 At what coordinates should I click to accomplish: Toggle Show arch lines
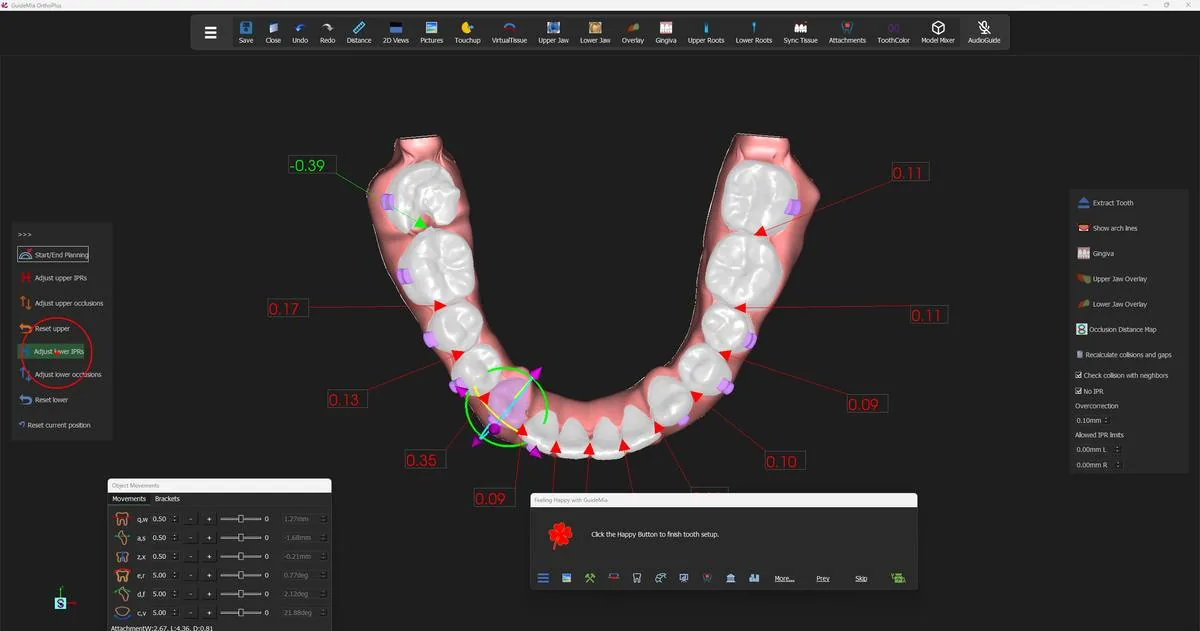click(x=1107, y=228)
